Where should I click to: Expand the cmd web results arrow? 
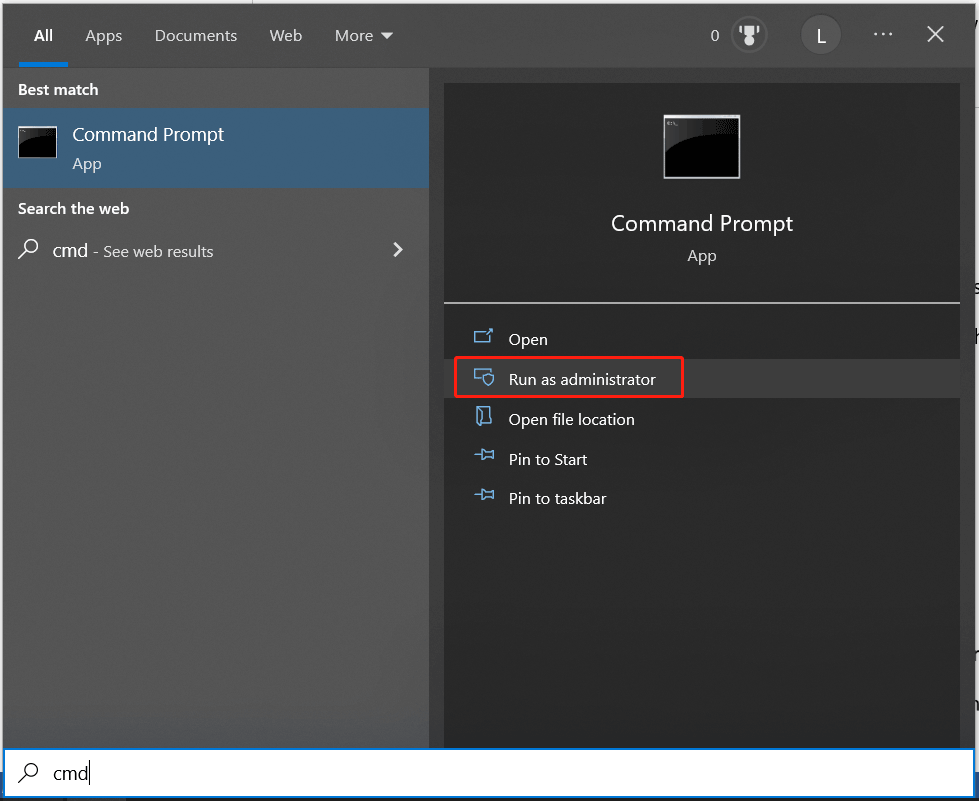point(398,250)
